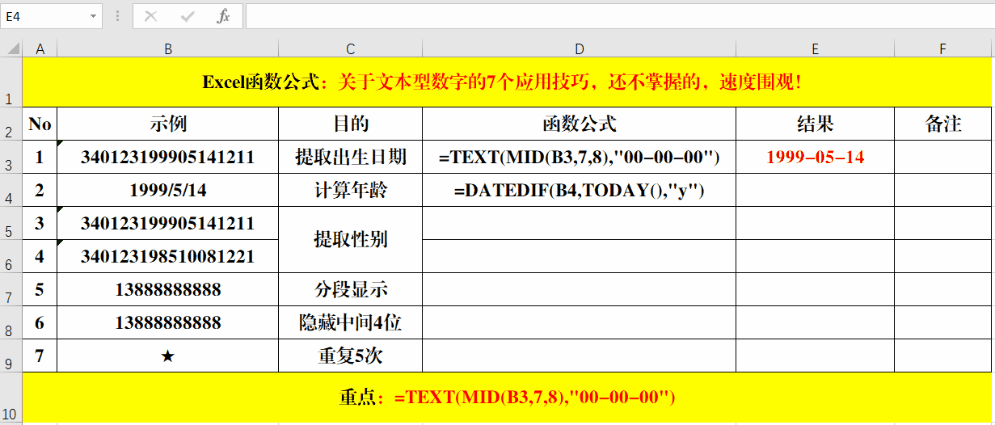Select the merged '提取性别' cell
The height and width of the screenshot is (425, 995).
tap(350, 239)
